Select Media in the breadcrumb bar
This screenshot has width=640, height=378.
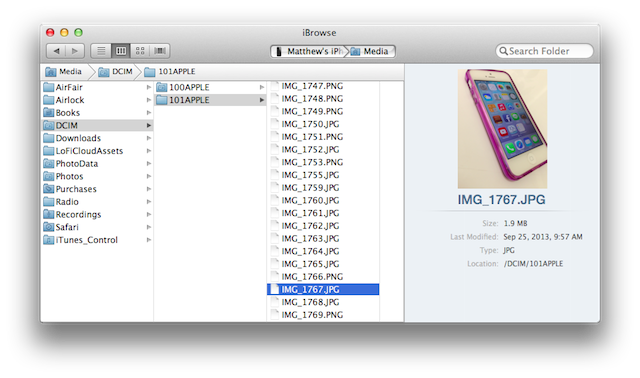pos(63,72)
